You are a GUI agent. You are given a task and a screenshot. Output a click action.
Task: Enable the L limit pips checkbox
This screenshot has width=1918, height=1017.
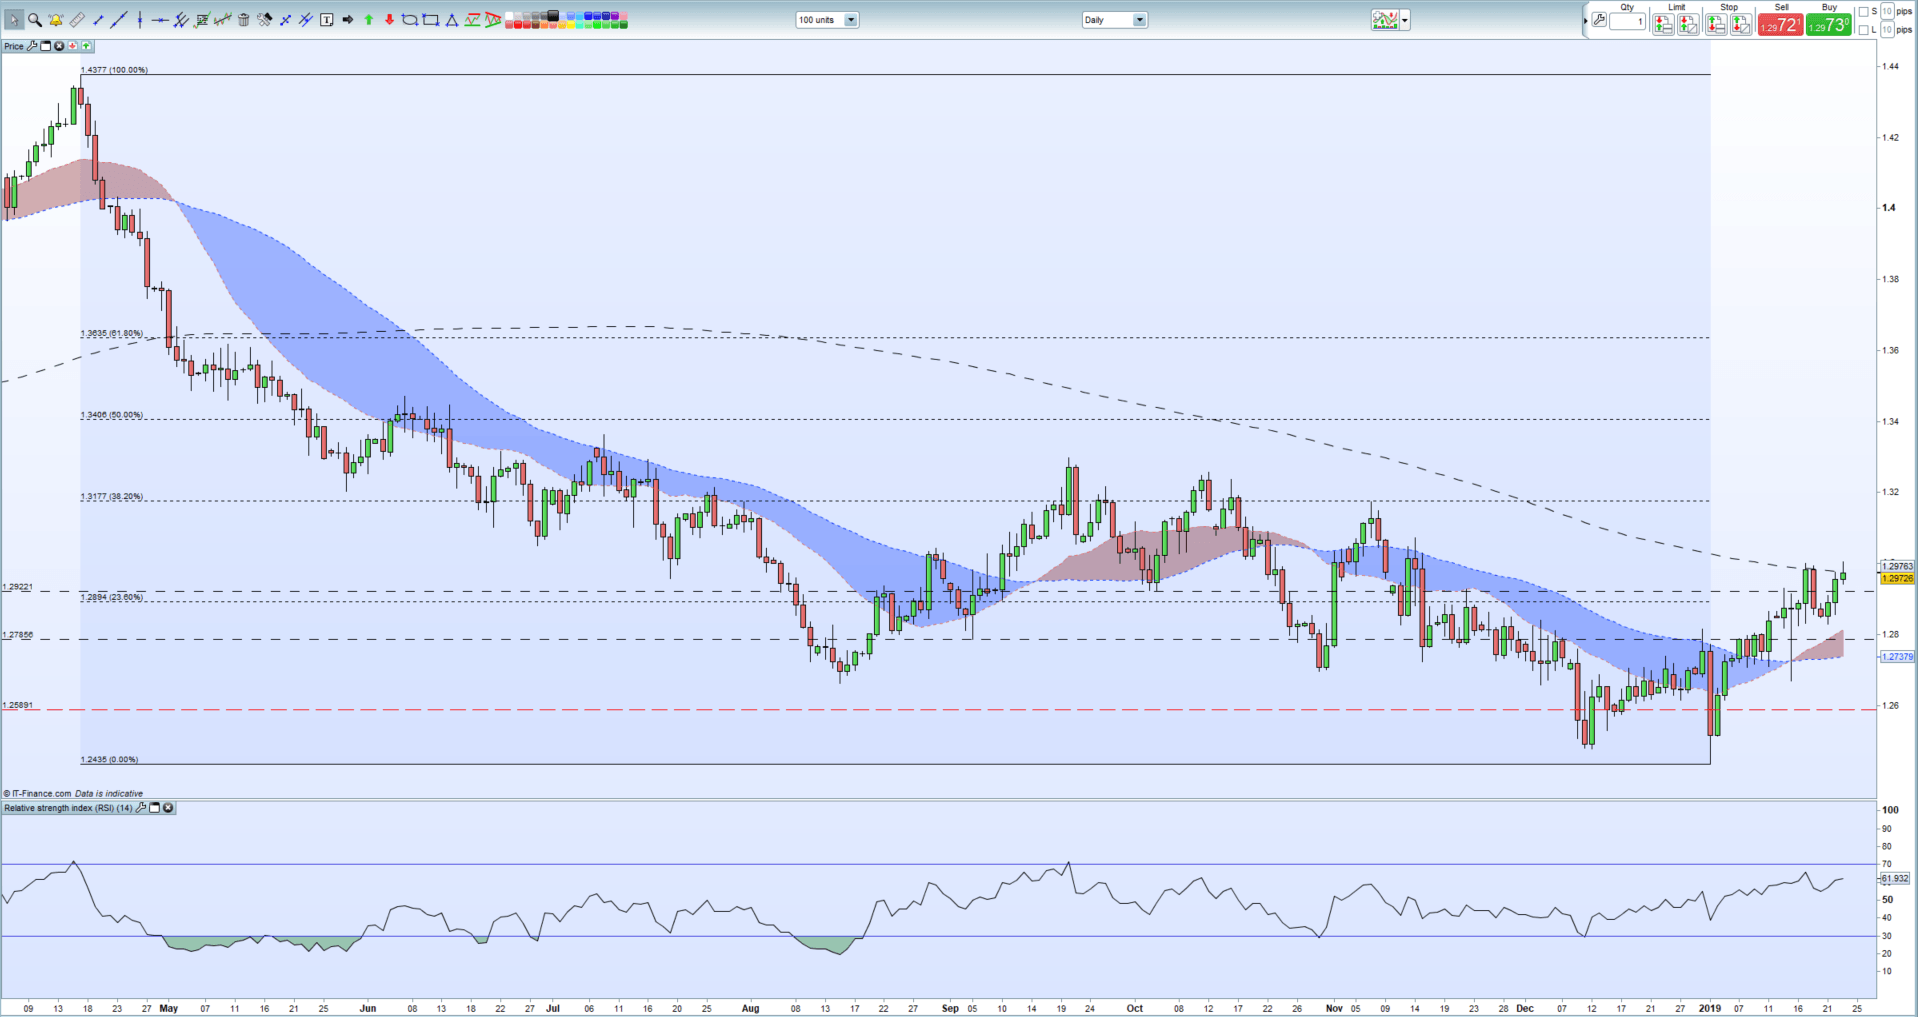pyautogui.click(x=1863, y=30)
